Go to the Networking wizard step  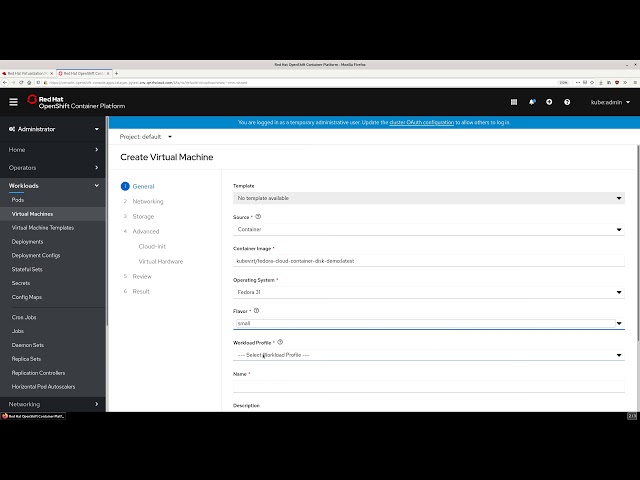[x=148, y=202]
